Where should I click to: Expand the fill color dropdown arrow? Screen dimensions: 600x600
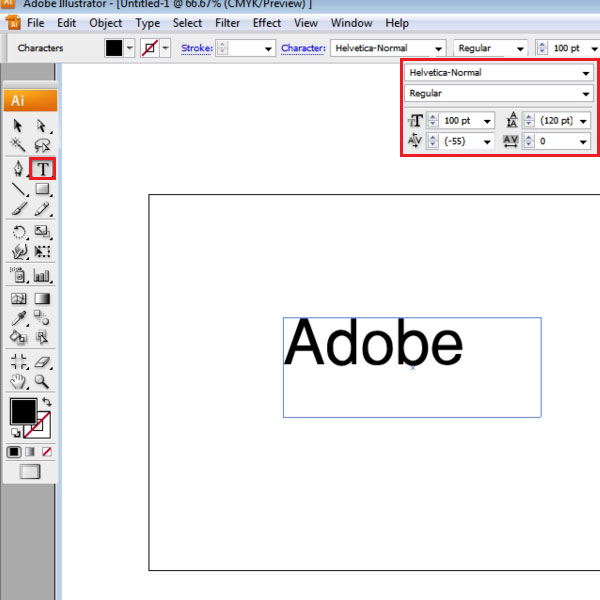point(129,48)
